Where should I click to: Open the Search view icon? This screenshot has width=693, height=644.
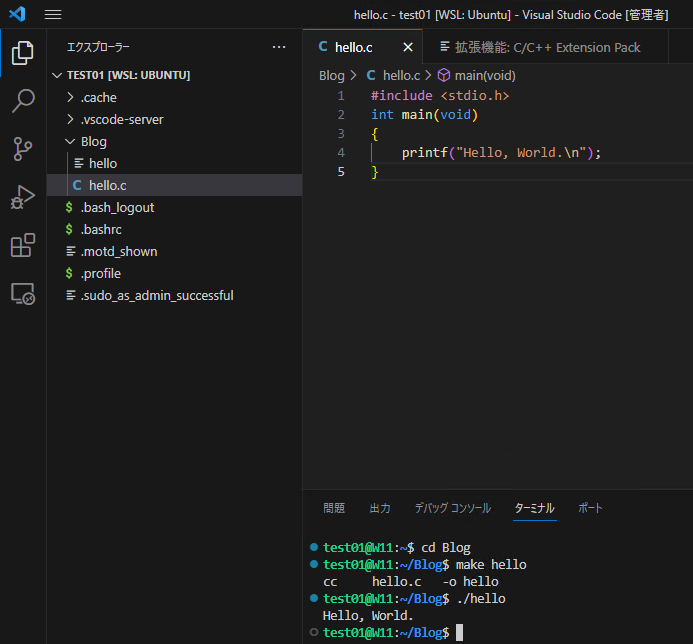click(x=23, y=101)
